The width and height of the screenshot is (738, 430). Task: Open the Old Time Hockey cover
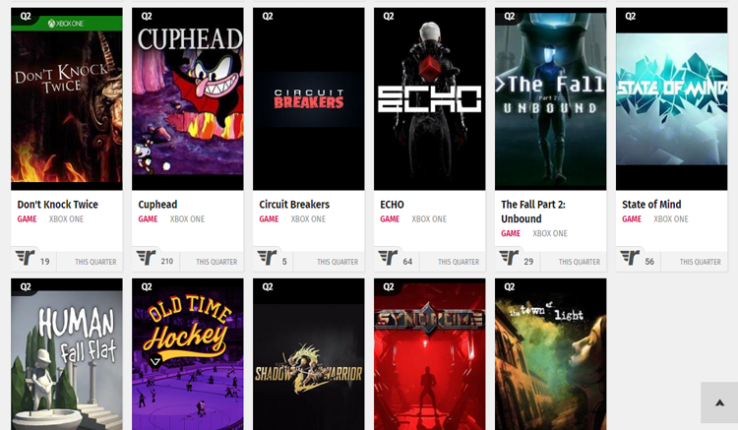point(188,354)
